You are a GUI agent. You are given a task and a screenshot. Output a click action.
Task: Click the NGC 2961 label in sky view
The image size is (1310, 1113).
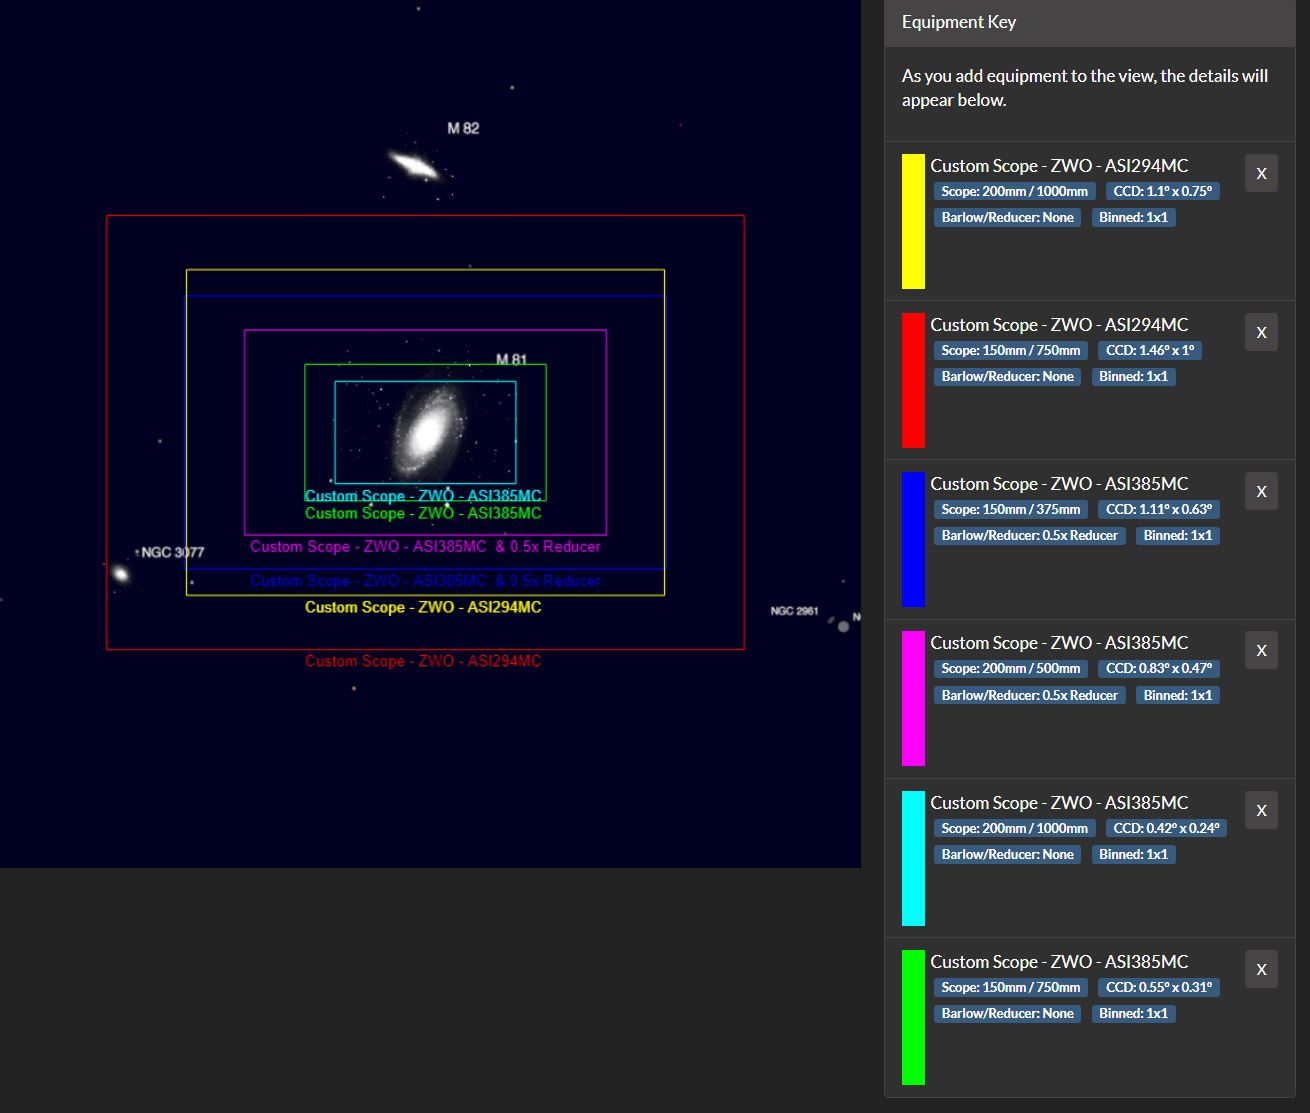click(795, 611)
